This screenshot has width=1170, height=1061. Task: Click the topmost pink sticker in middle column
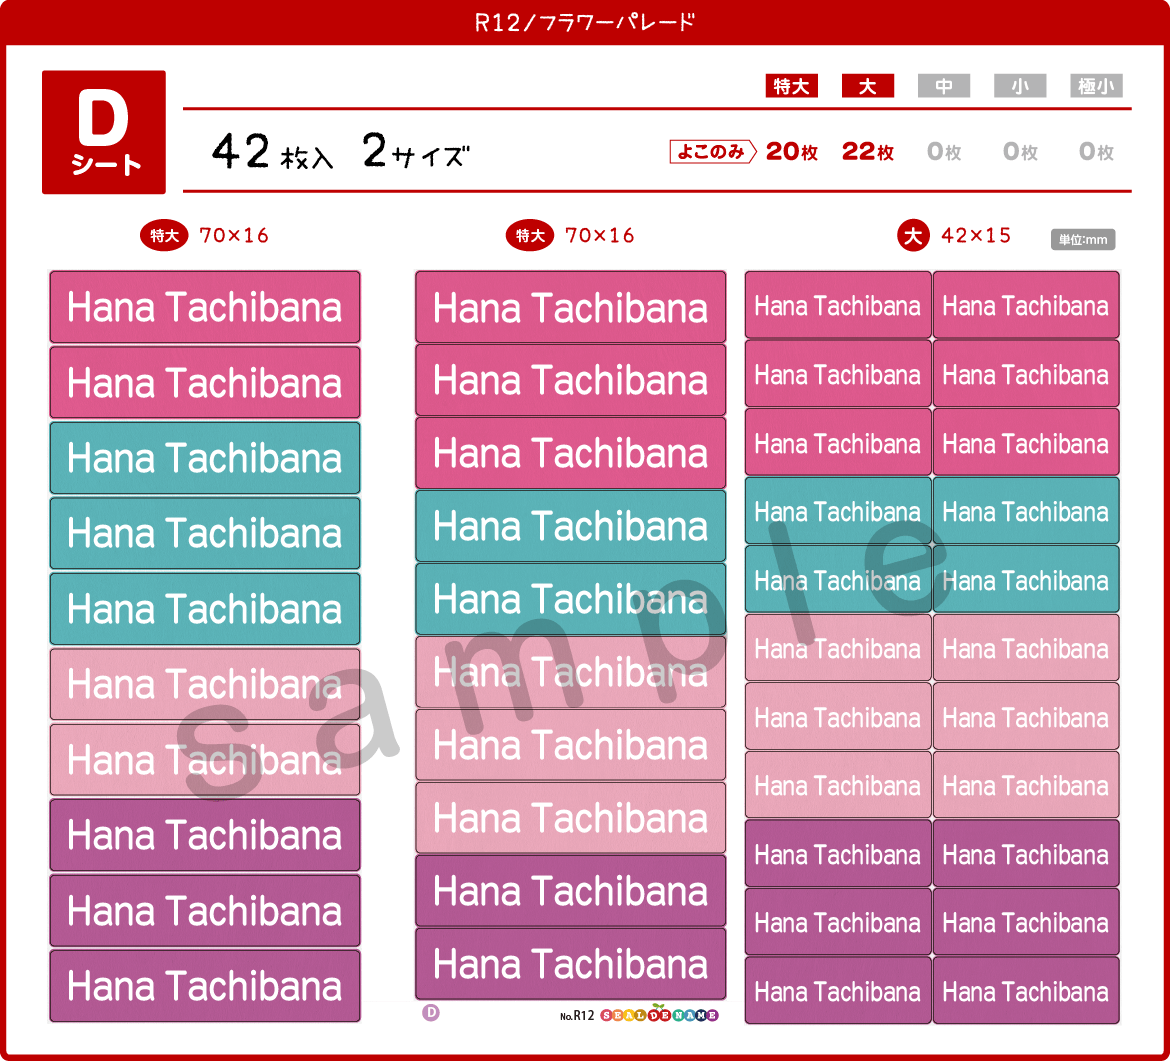click(571, 307)
